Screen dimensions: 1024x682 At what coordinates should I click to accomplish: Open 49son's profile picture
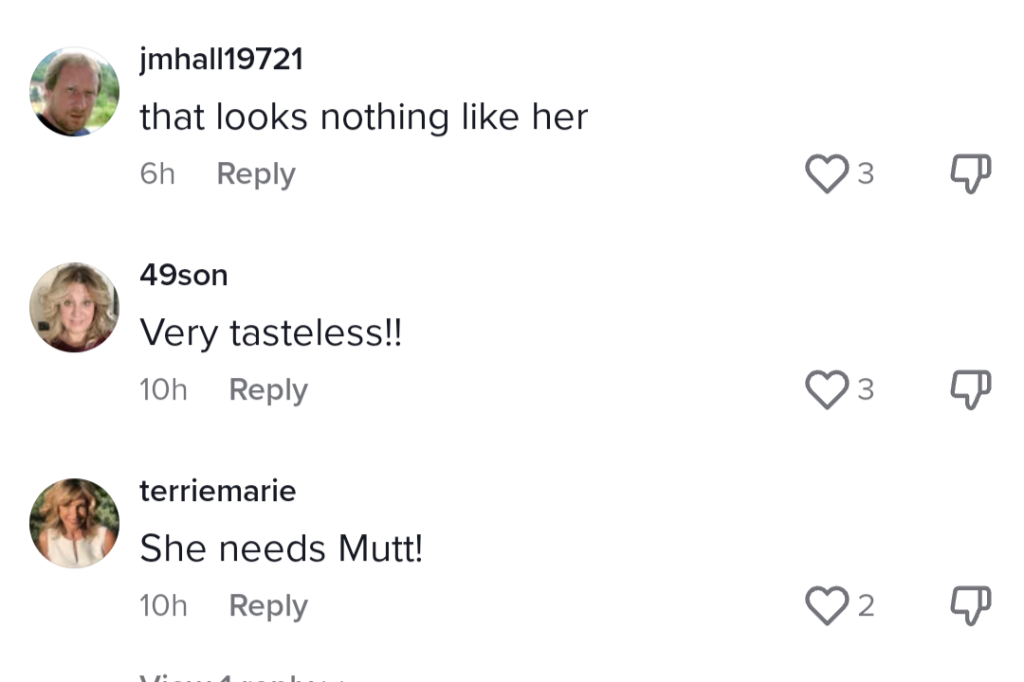coord(75,308)
